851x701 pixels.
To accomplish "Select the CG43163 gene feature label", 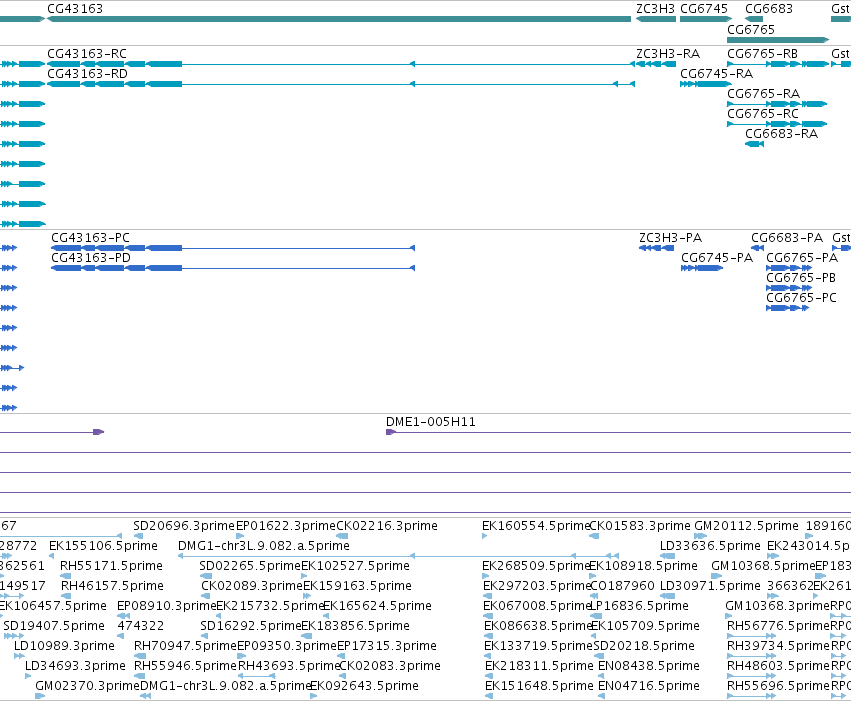I will point(75,9).
